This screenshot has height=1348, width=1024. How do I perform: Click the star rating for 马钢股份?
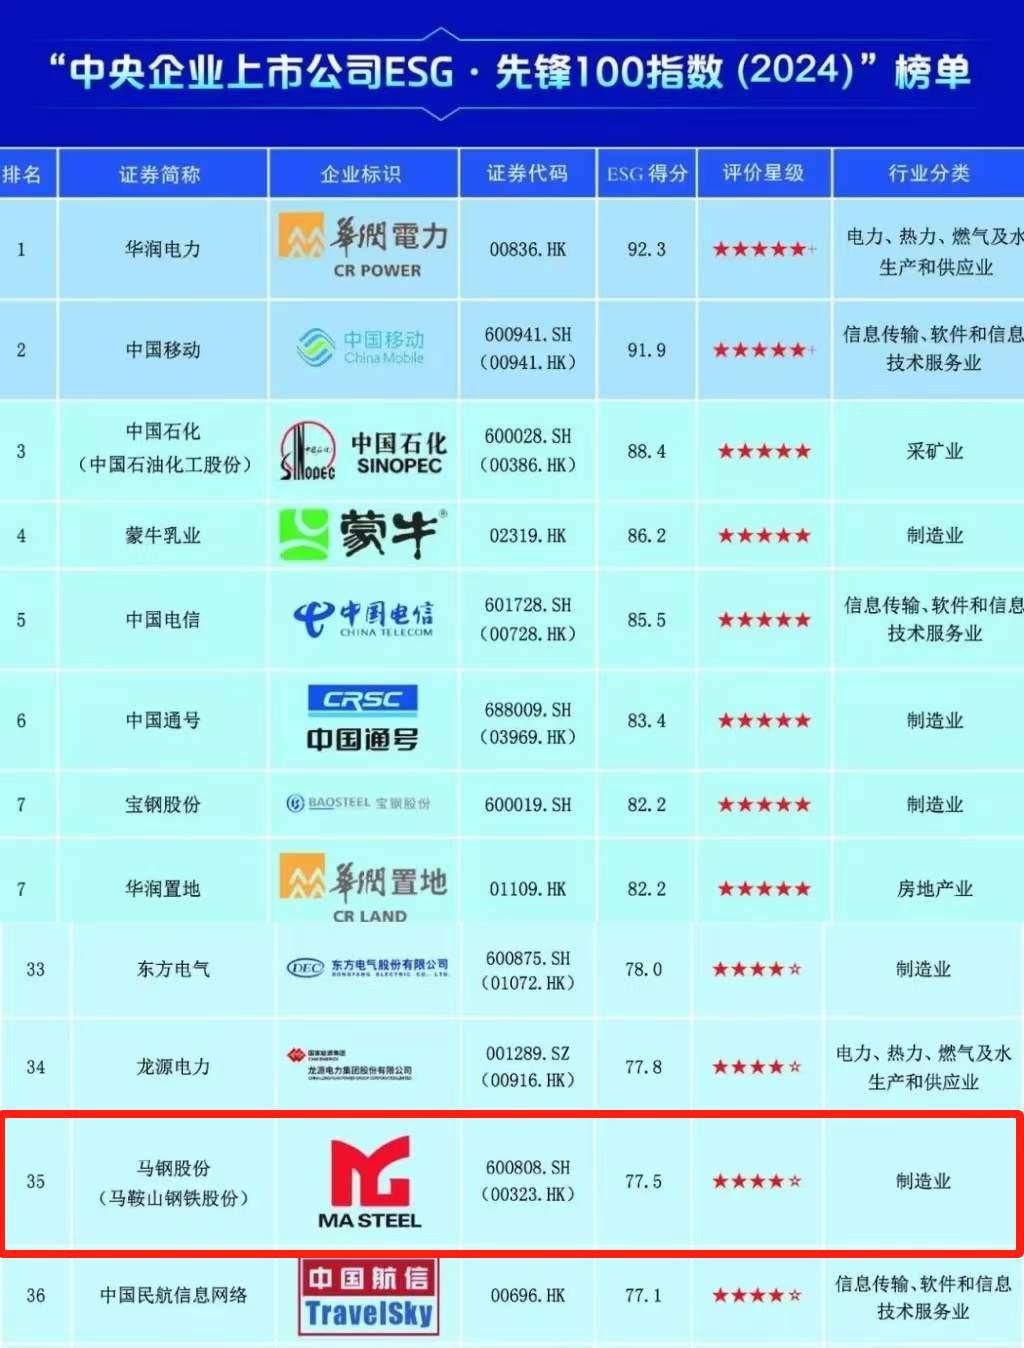pyautogui.click(x=757, y=1181)
